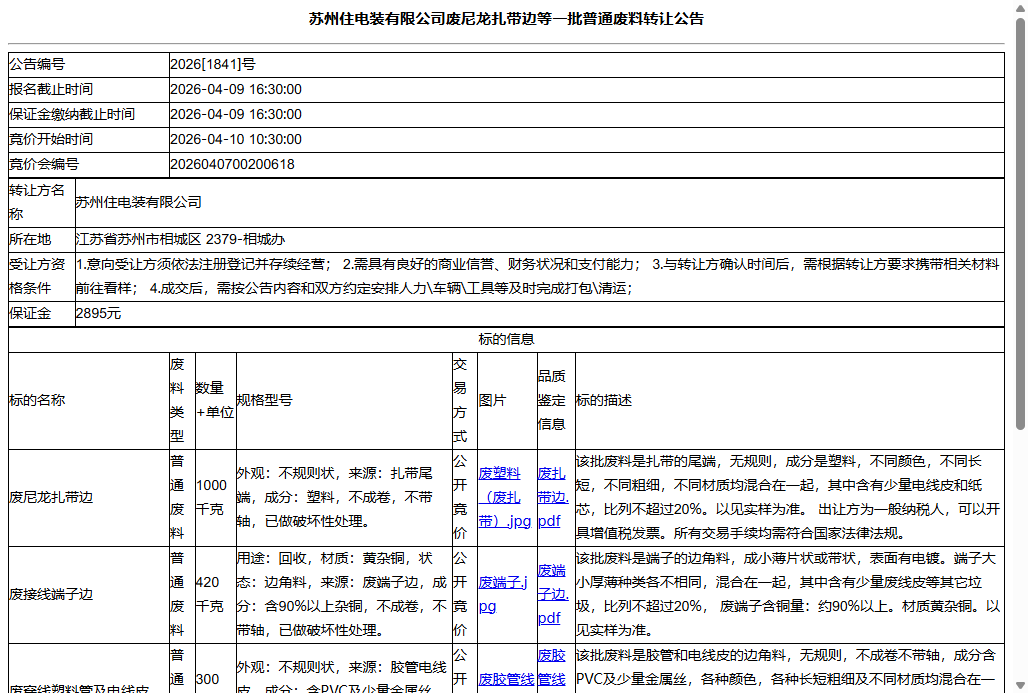Screen dimensions: 1028x693
Task: Click the 竞价会编号 label
Action: coord(44,164)
